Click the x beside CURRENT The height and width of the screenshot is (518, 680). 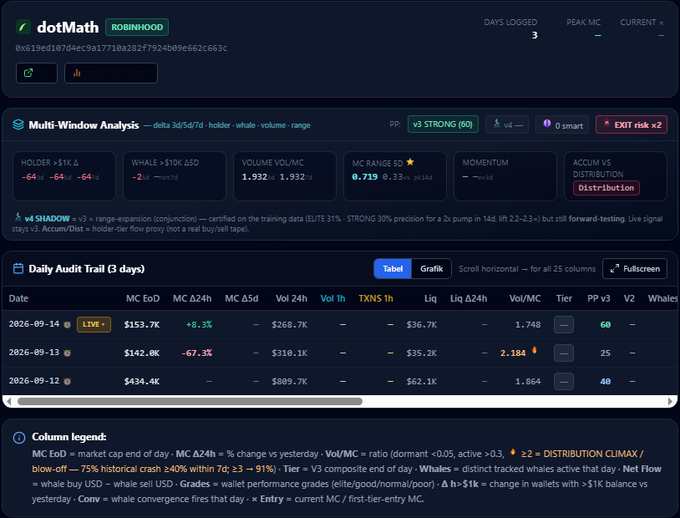pos(661,23)
